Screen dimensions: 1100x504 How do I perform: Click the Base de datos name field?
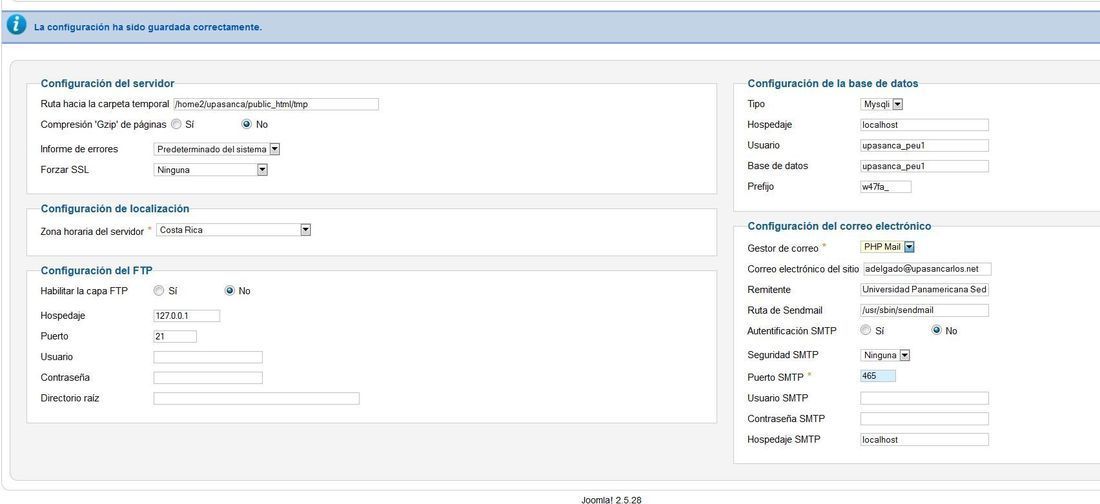(925, 166)
